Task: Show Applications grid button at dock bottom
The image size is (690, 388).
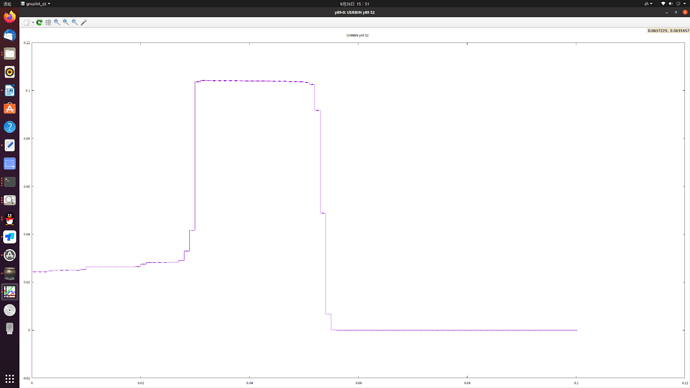Action: pyautogui.click(x=10, y=378)
